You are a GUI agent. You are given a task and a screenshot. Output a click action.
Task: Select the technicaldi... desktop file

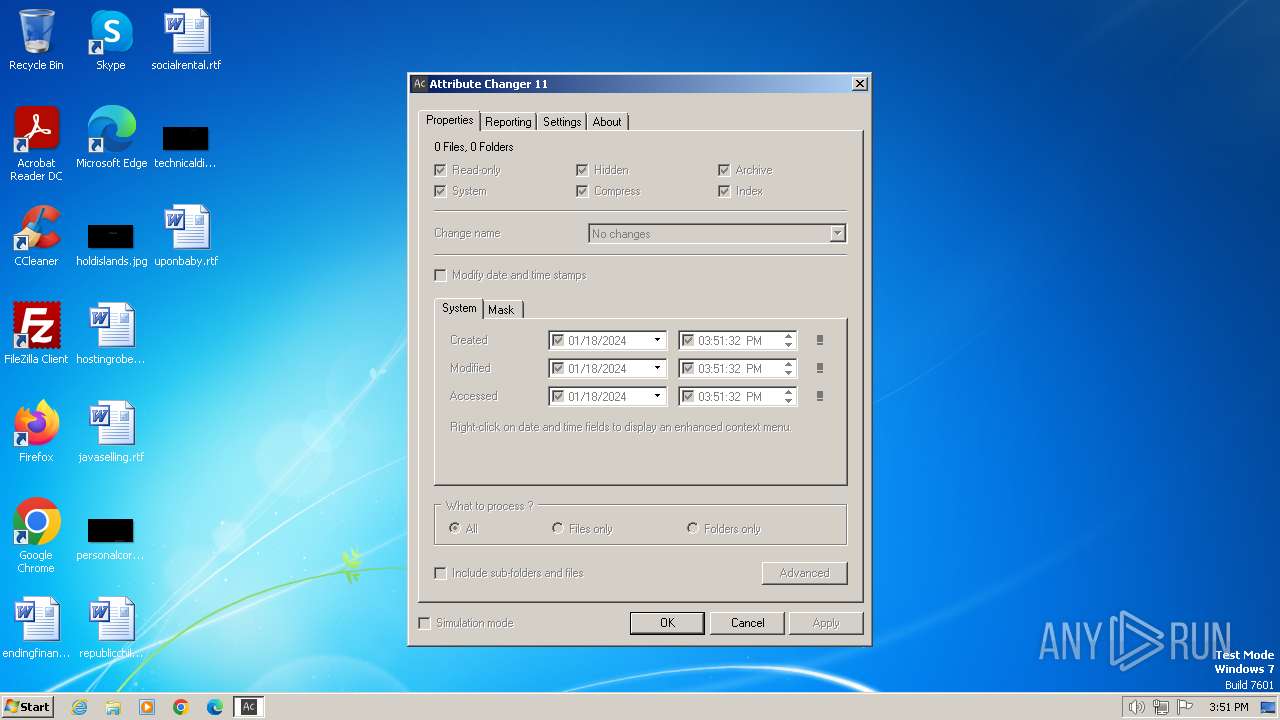(185, 146)
